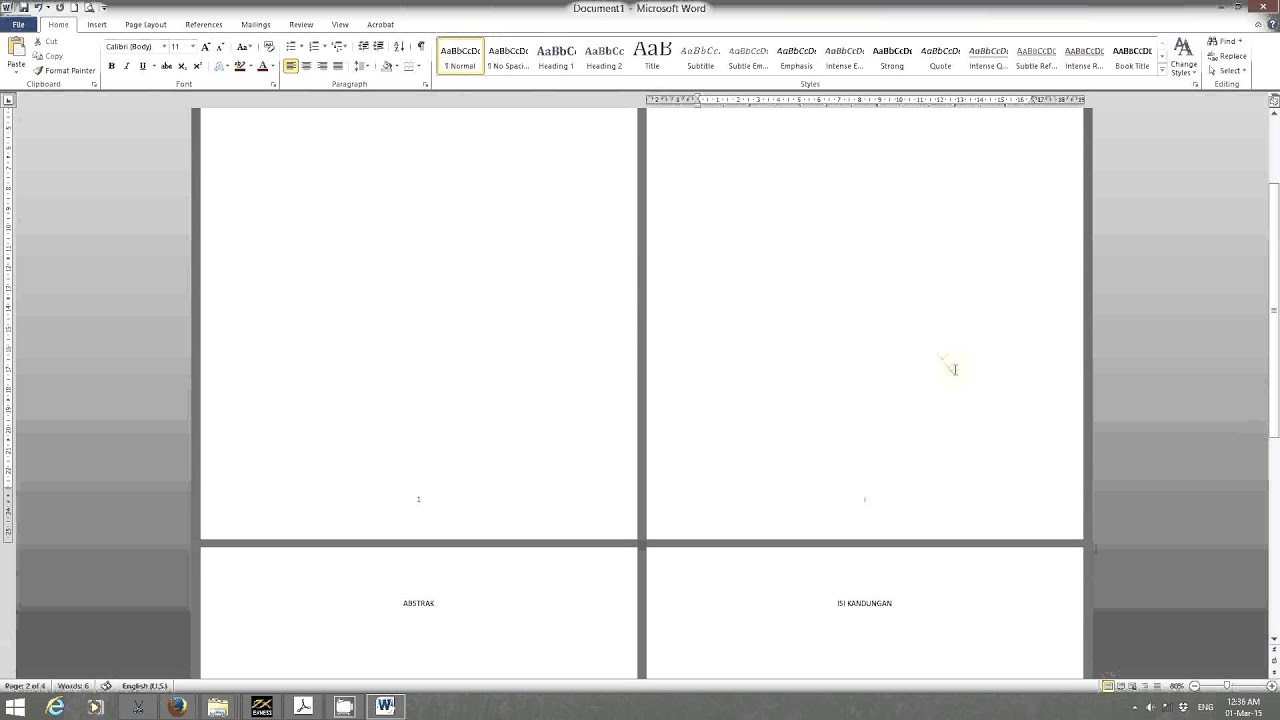
Task: Open Internet Explorer from taskbar
Action: [x=55, y=707]
